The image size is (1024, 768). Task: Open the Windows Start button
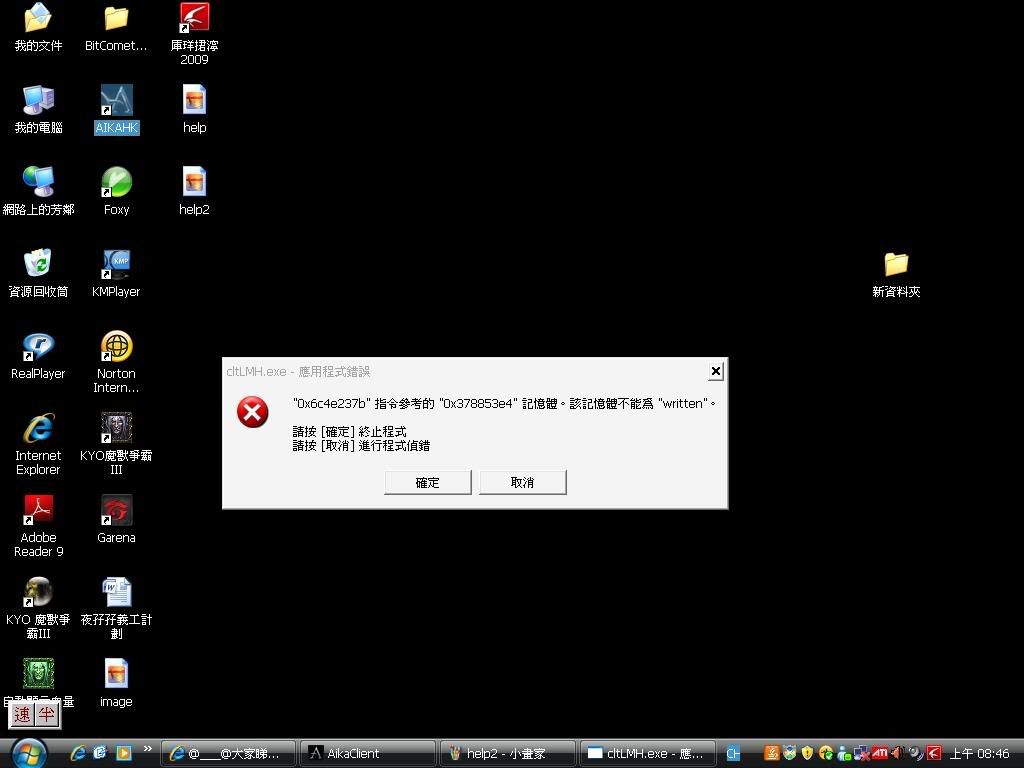[28, 752]
